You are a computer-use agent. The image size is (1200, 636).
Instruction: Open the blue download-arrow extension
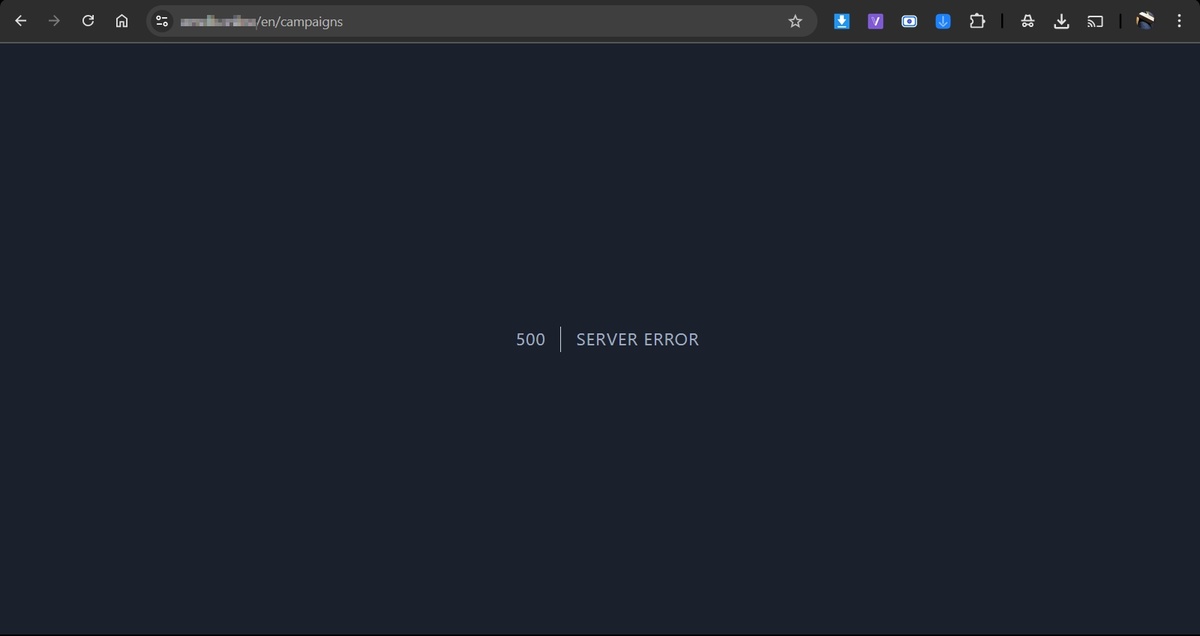pyautogui.click(x=842, y=21)
